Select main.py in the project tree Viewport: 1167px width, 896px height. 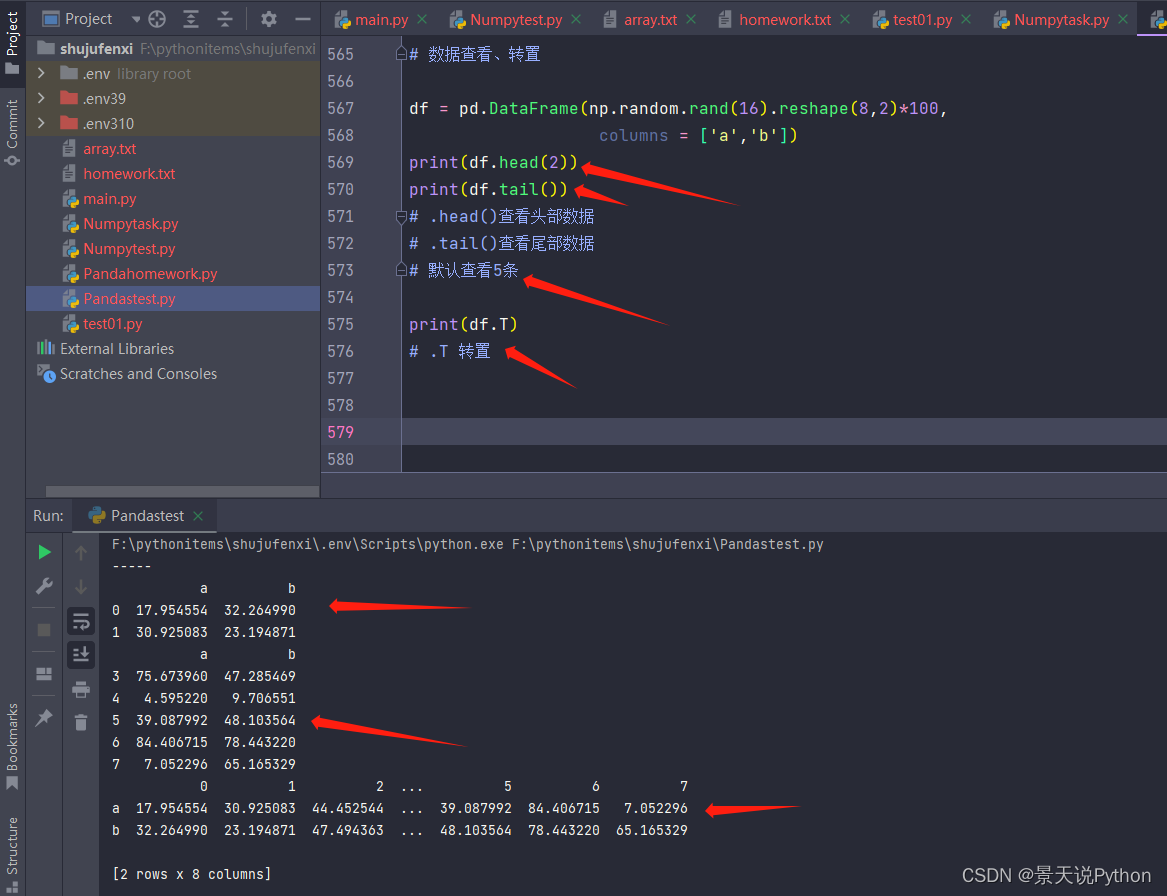173,199
